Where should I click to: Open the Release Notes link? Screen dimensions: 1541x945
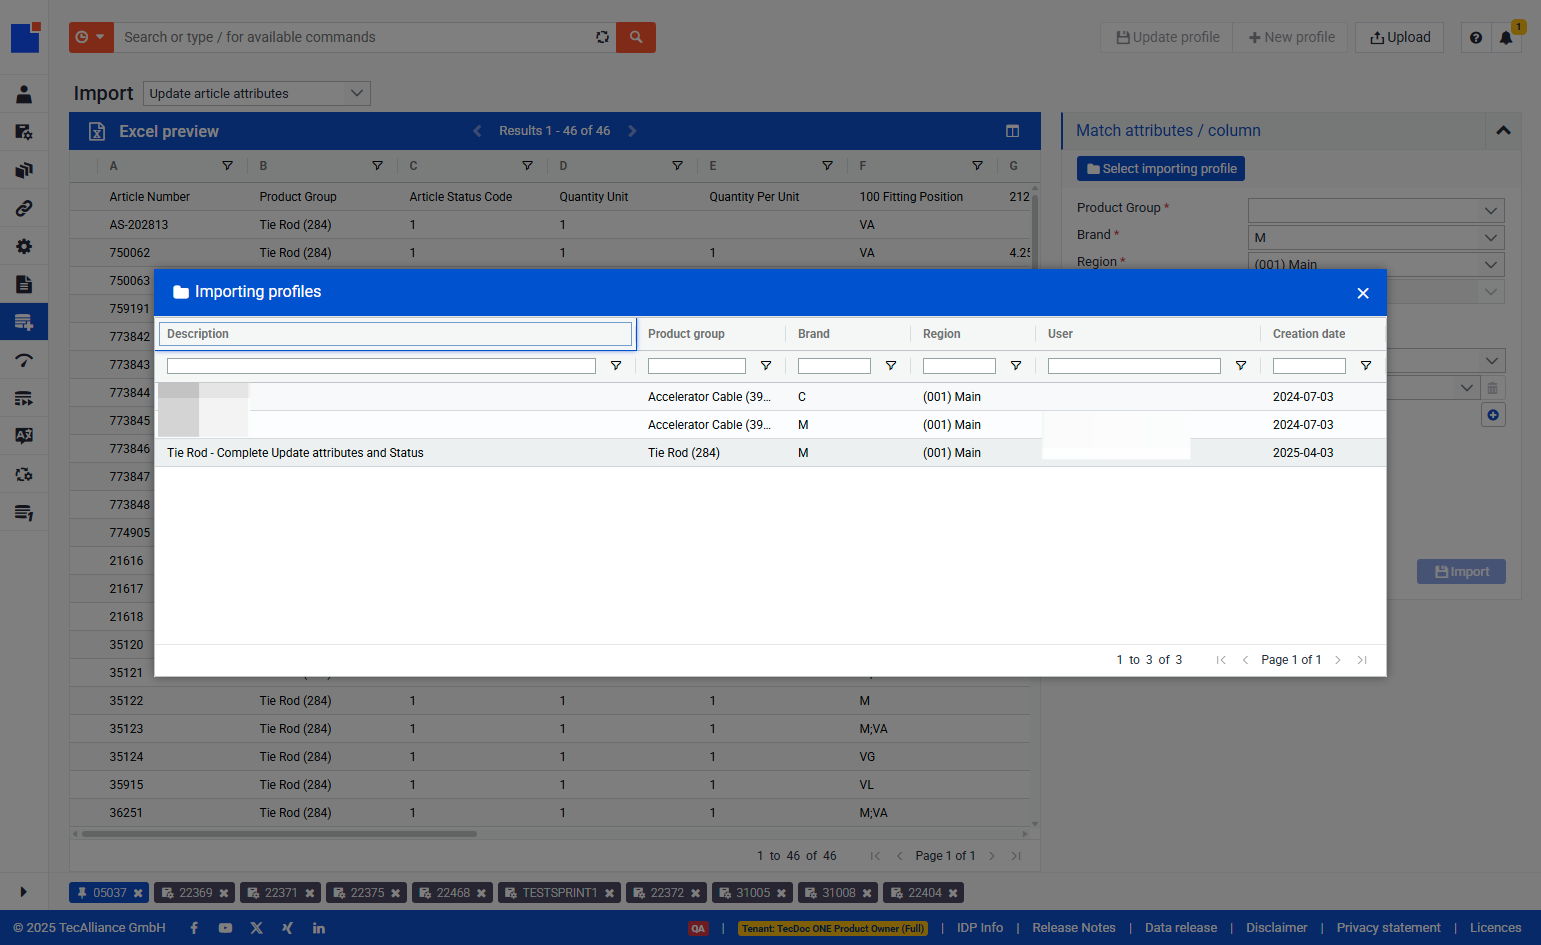pyautogui.click(x=1073, y=928)
